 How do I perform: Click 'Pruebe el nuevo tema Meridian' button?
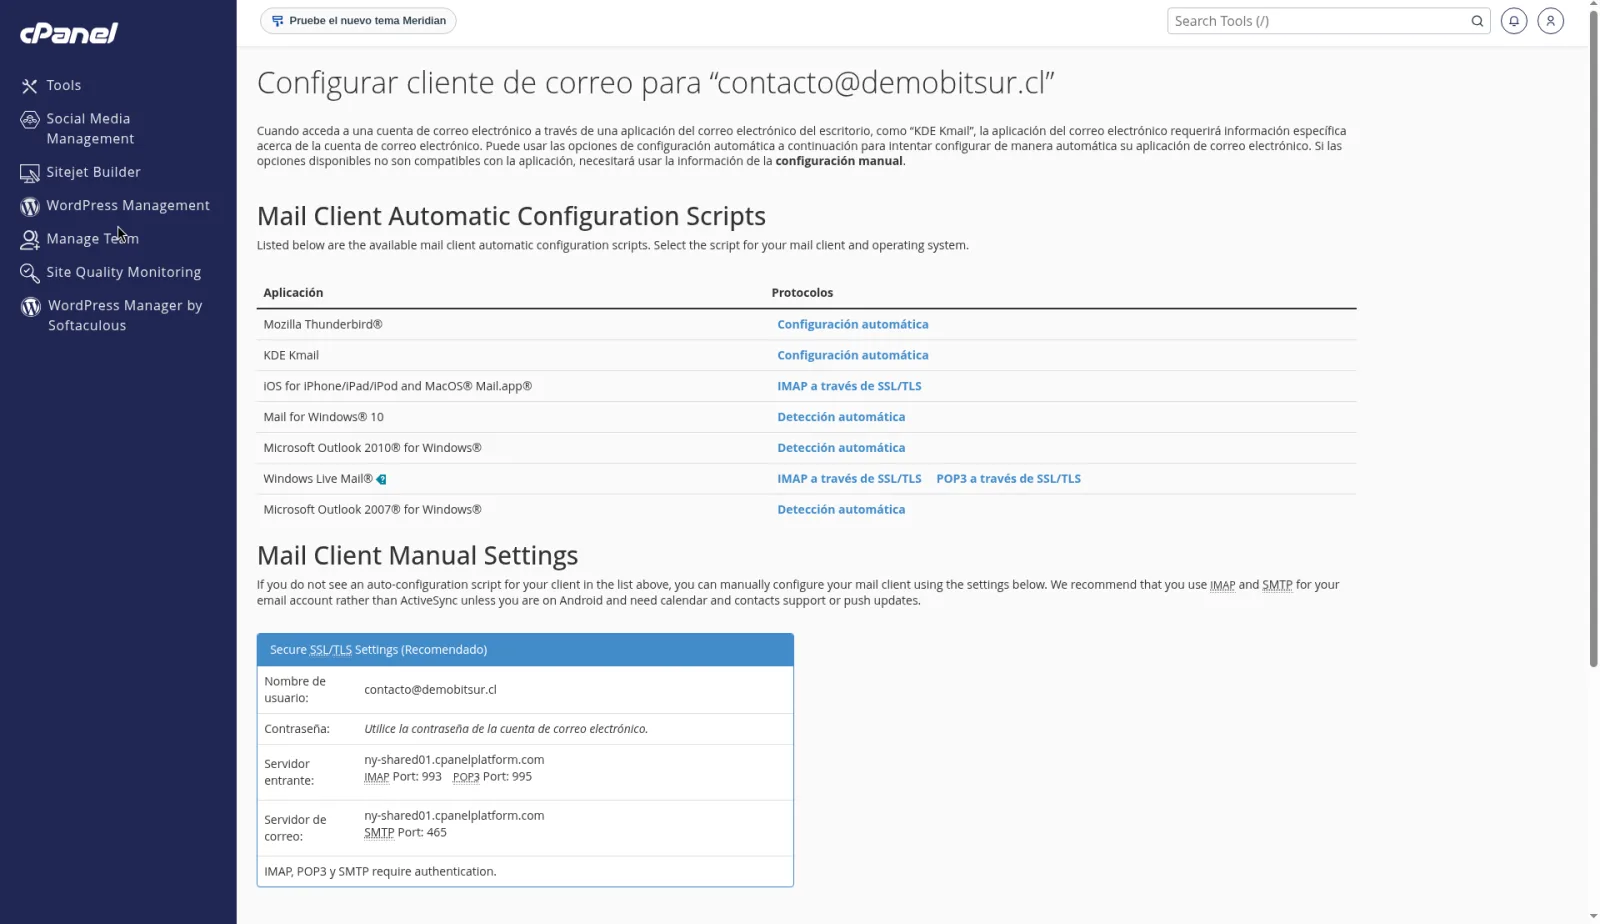358,21
